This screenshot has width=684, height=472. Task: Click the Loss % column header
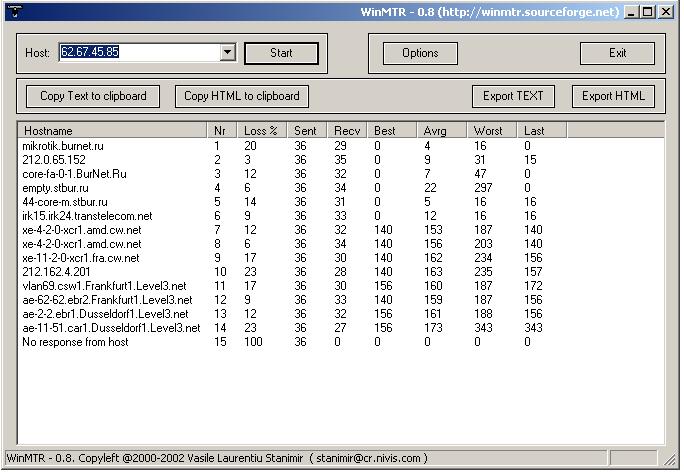click(262, 131)
